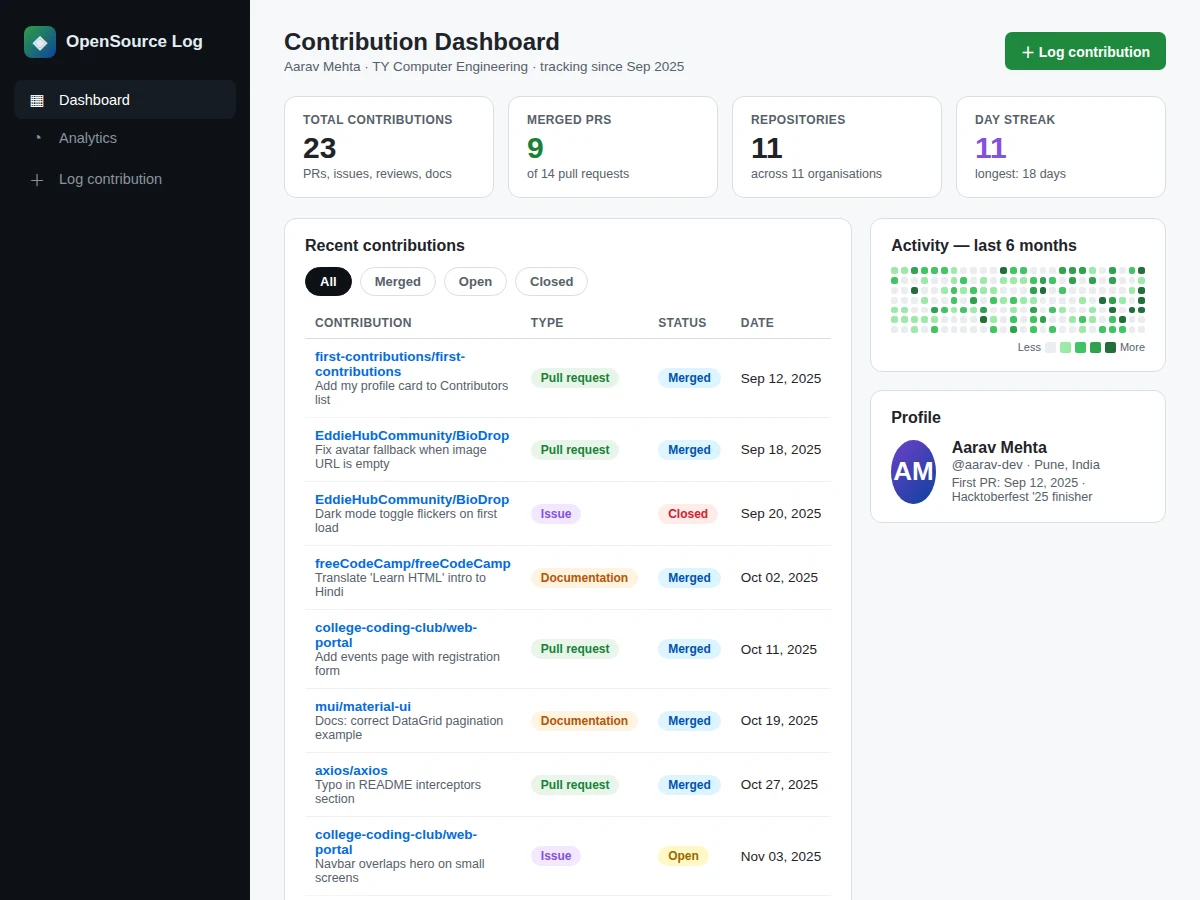Click the Analytics icon in sidebar

[x=37, y=138]
